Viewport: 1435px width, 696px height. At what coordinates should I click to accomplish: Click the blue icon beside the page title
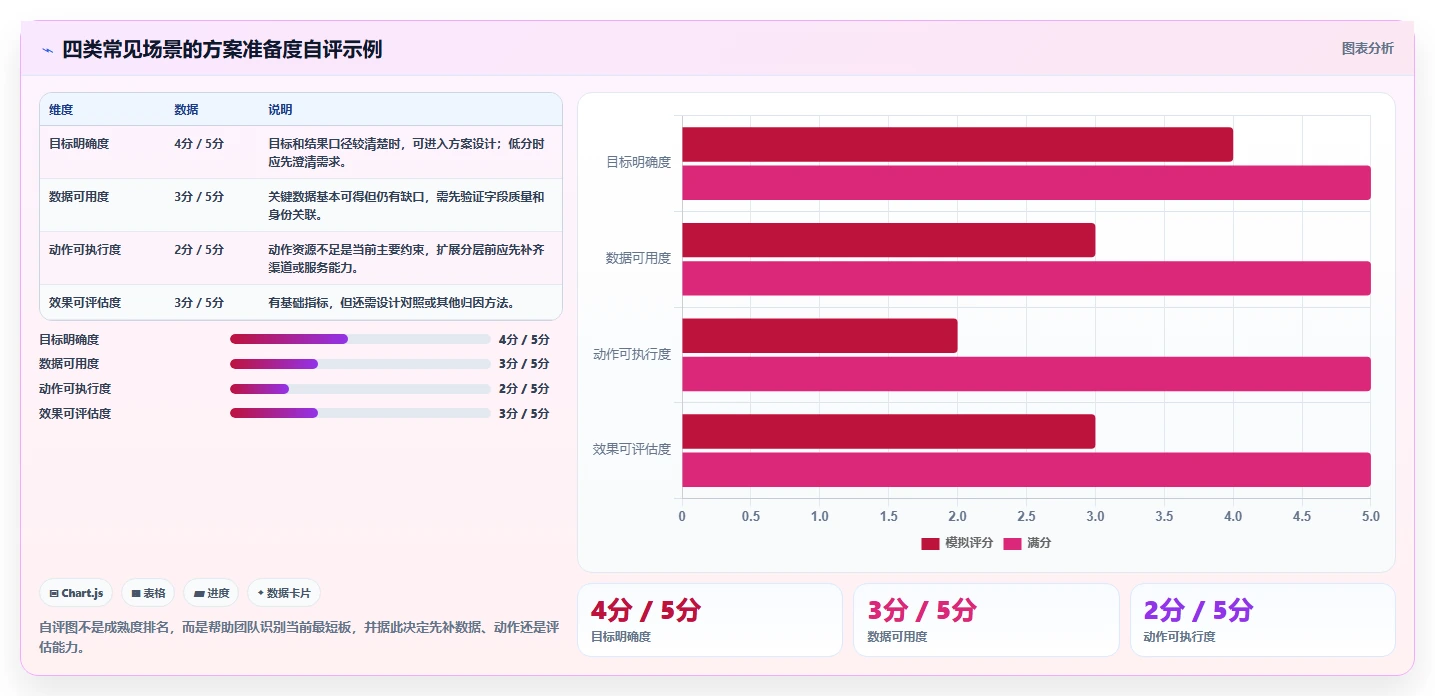[47, 49]
